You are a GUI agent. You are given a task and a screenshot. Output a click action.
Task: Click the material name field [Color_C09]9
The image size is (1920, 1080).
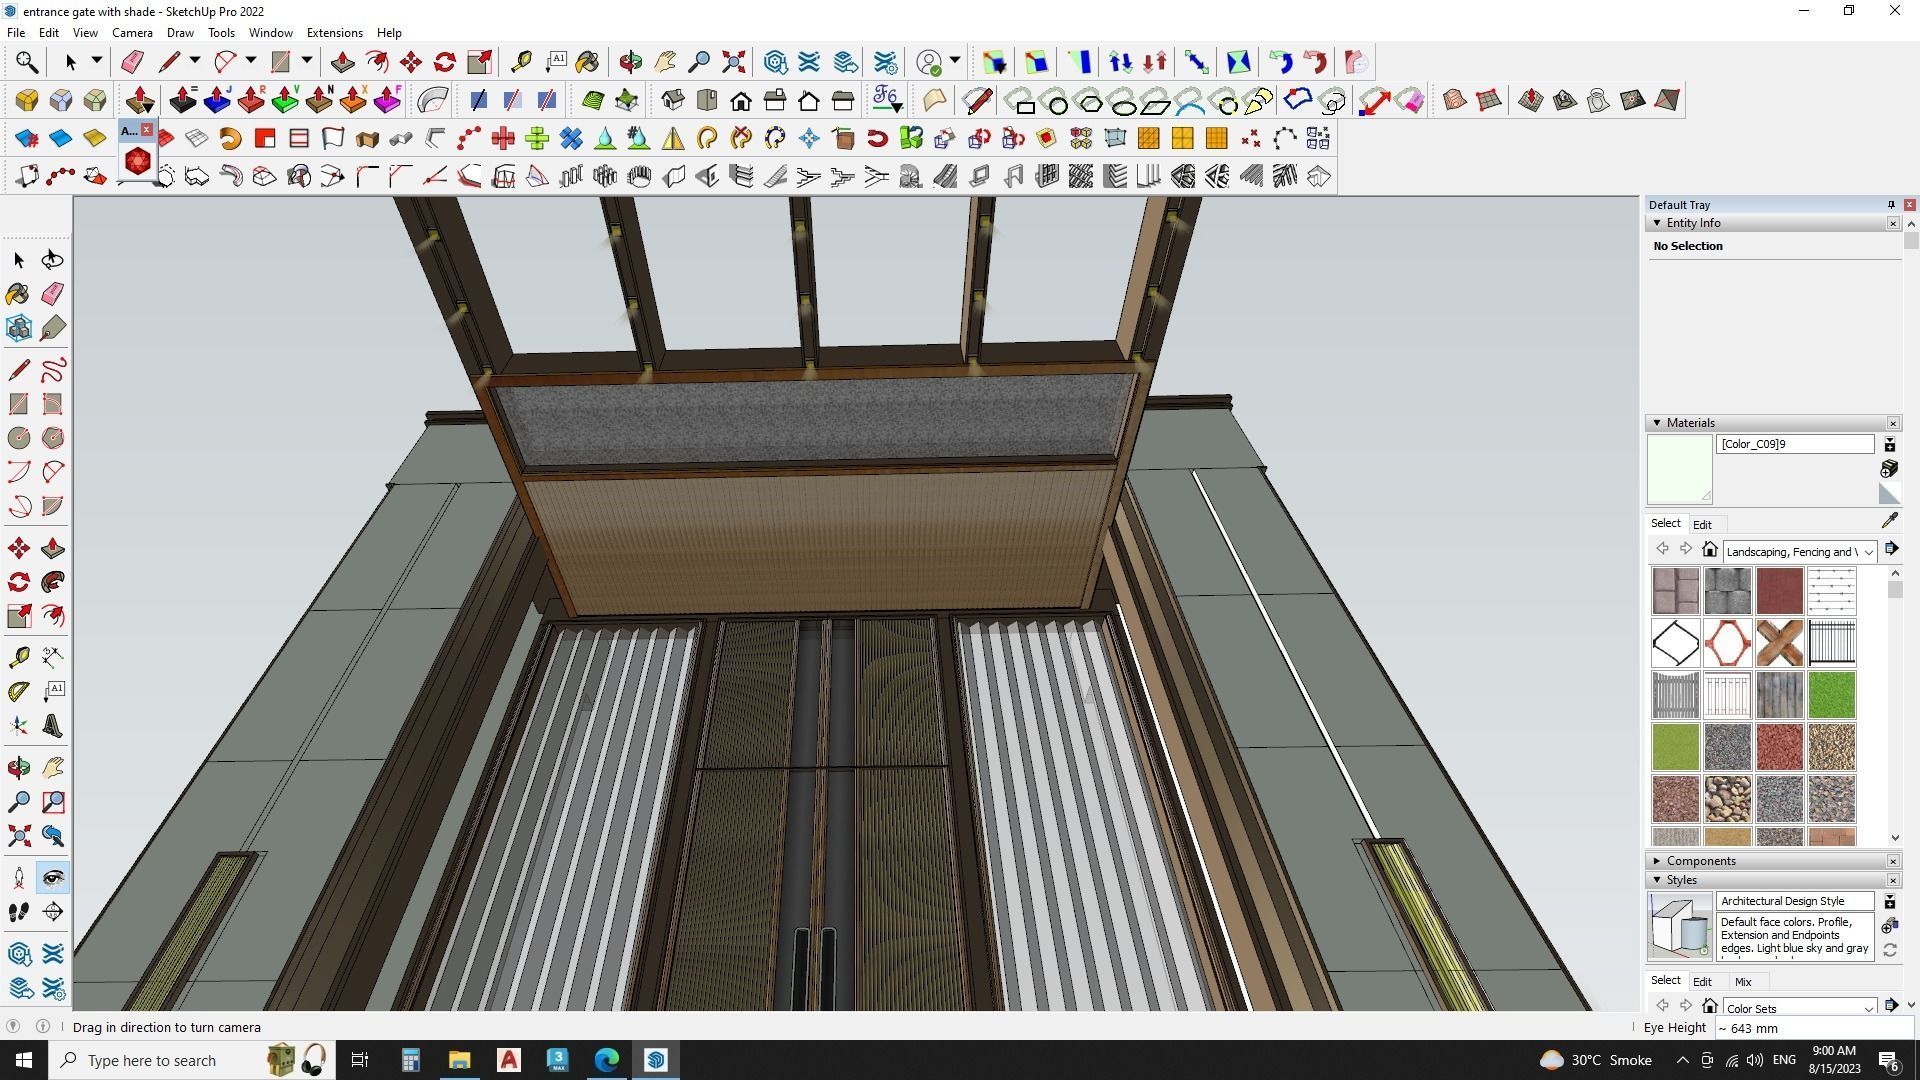coord(1795,444)
